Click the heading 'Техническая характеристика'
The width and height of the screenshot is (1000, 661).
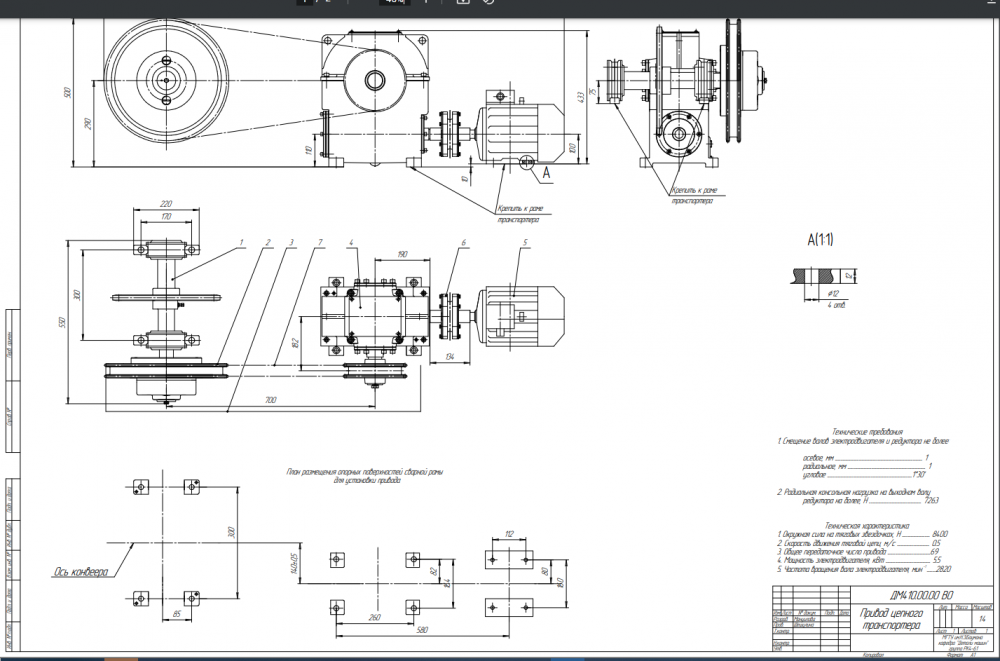[867, 526]
